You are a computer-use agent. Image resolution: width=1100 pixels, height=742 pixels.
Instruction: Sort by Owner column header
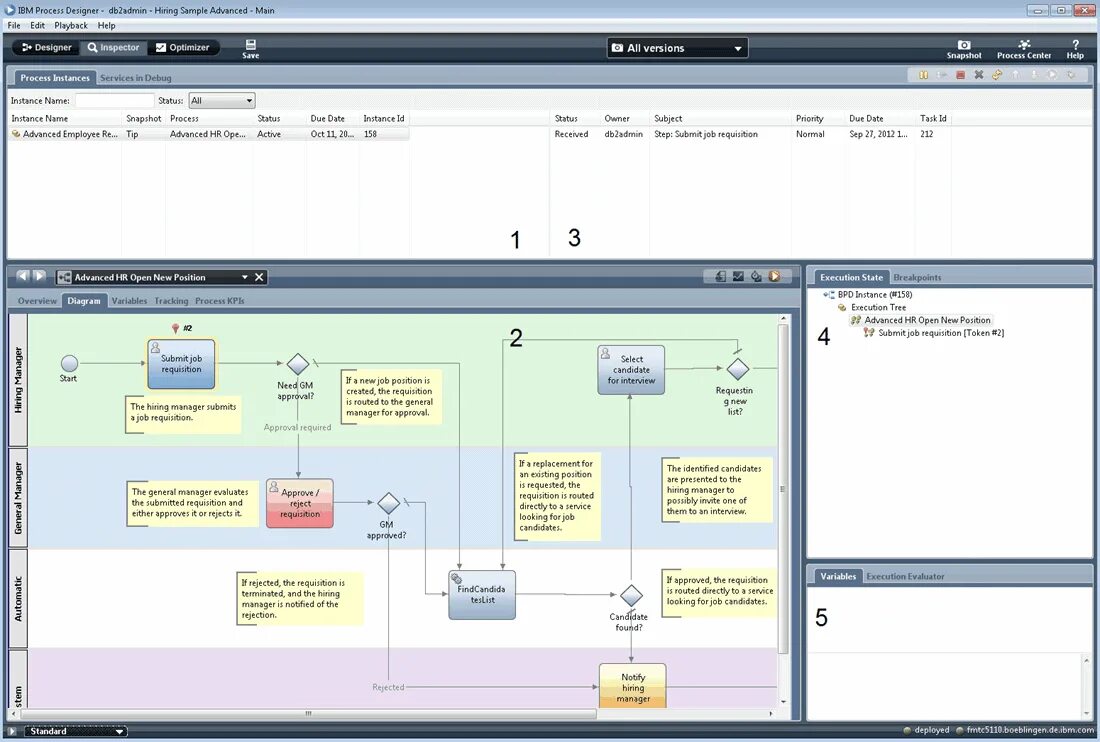point(617,119)
